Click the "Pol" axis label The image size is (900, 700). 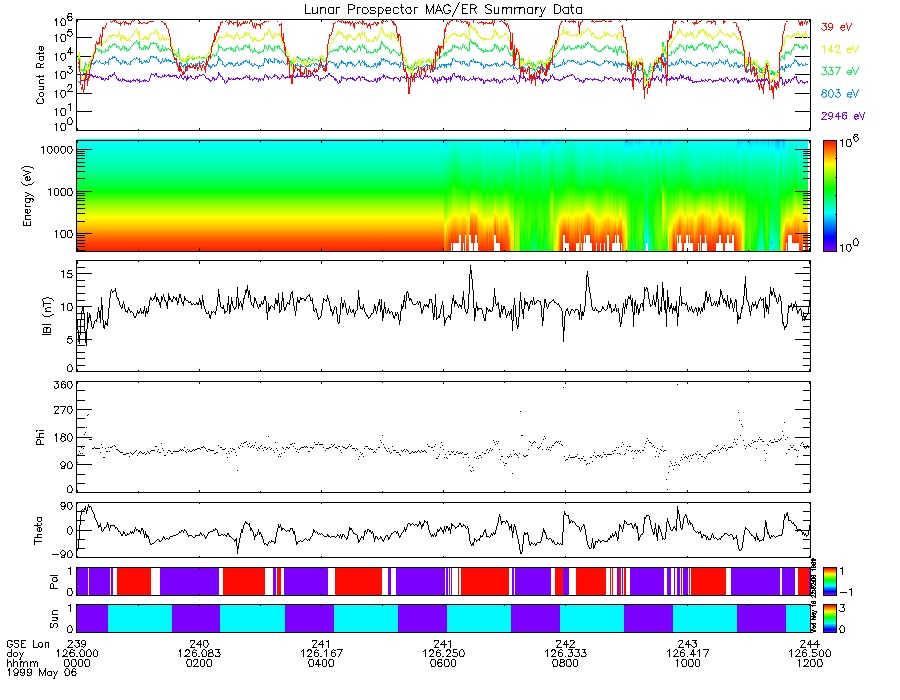(x=54, y=582)
